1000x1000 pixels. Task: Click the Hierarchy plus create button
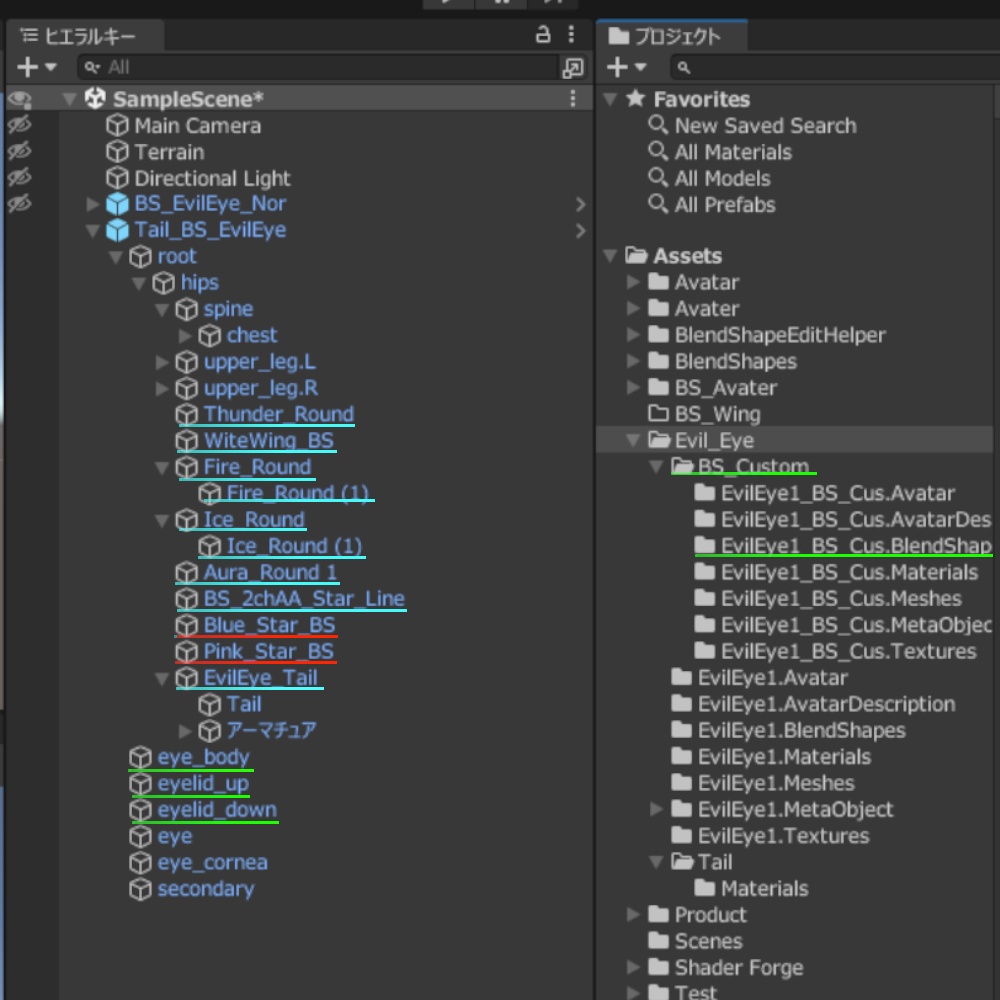coord(27,67)
